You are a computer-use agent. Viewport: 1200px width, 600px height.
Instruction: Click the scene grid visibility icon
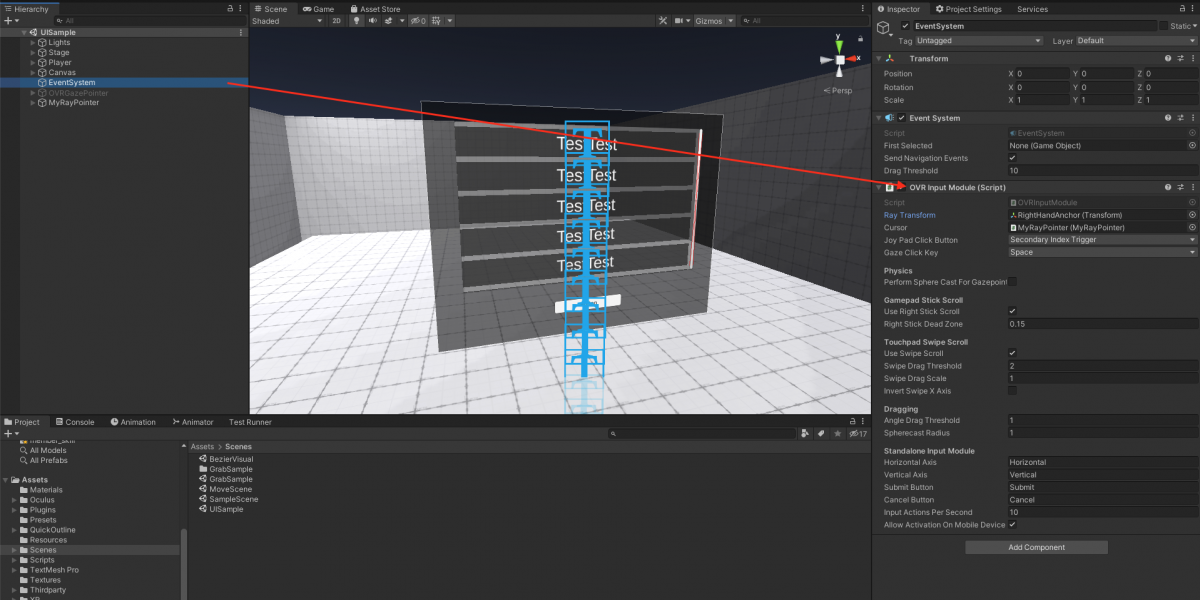click(x=434, y=21)
